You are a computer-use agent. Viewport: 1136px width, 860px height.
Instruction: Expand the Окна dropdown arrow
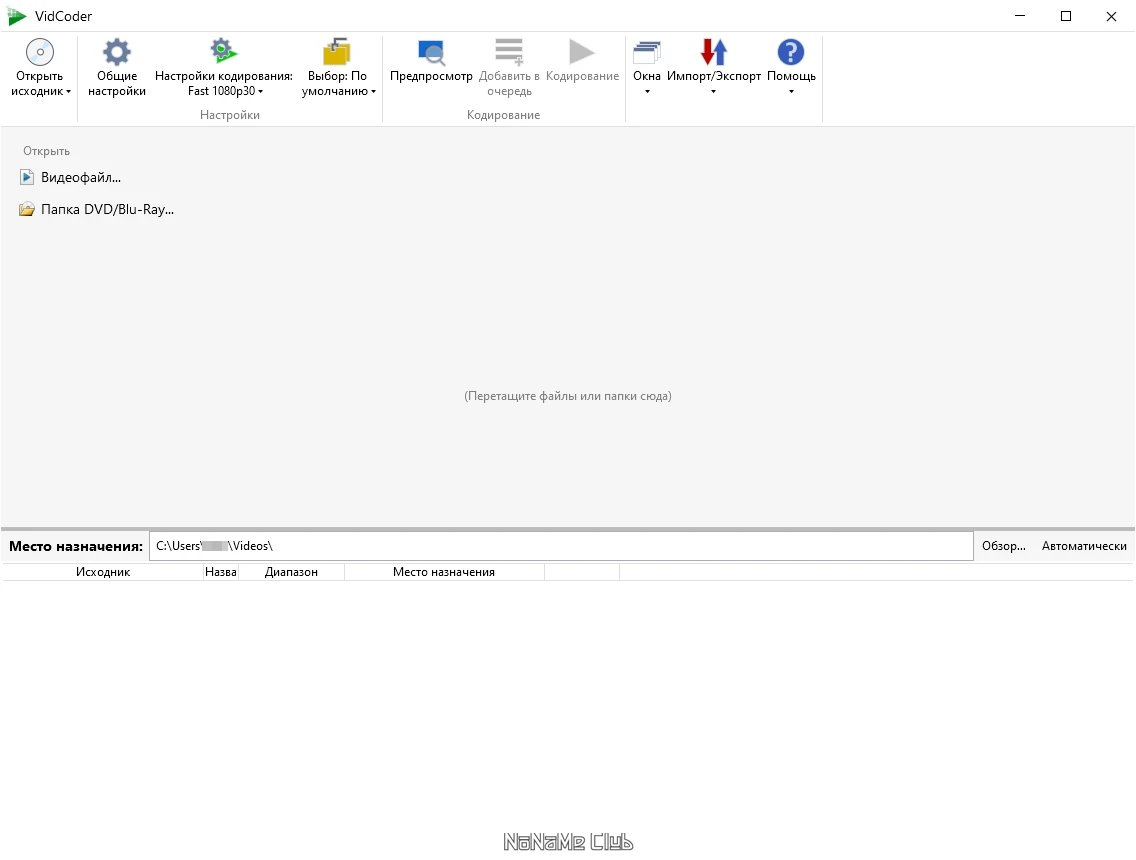tap(647, 92)
